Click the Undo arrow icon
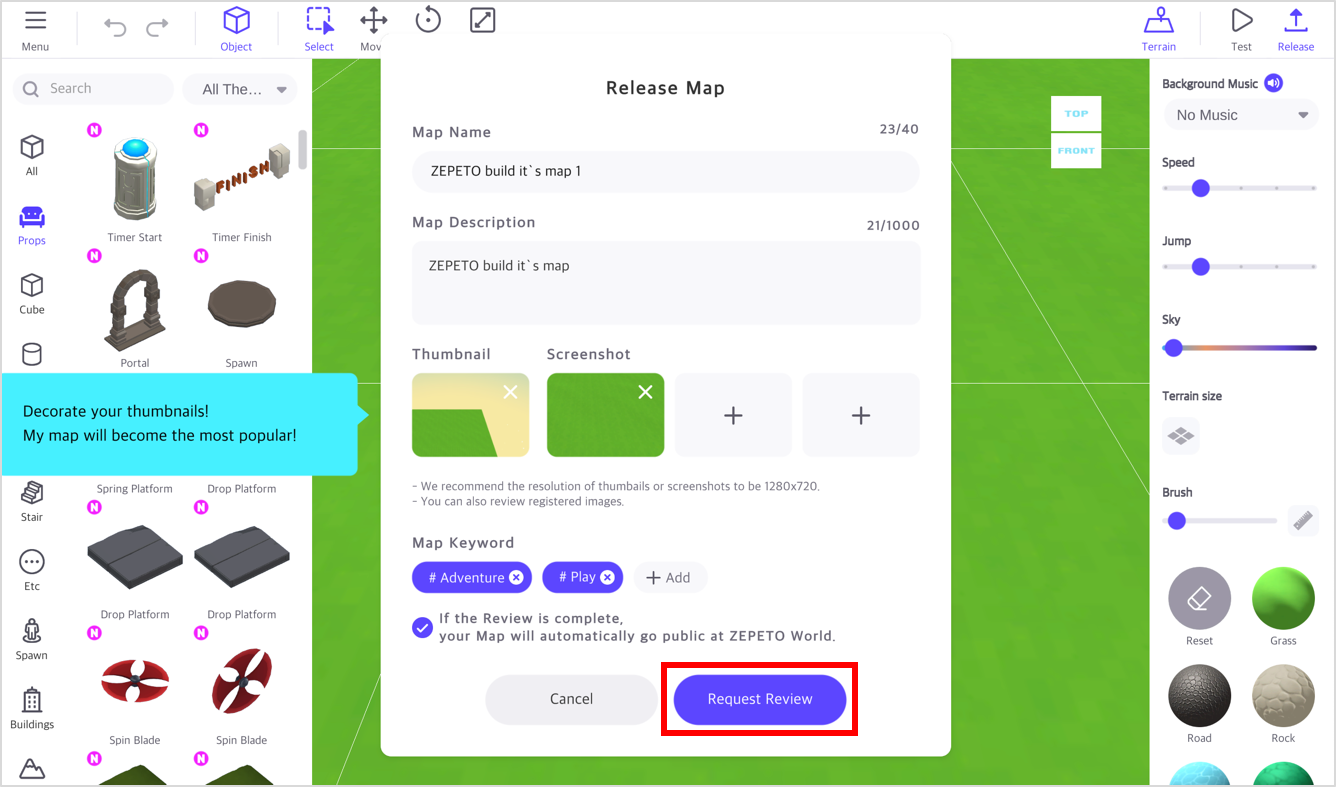The width and height of the screenshot is (1336, 787). [115, 28]
